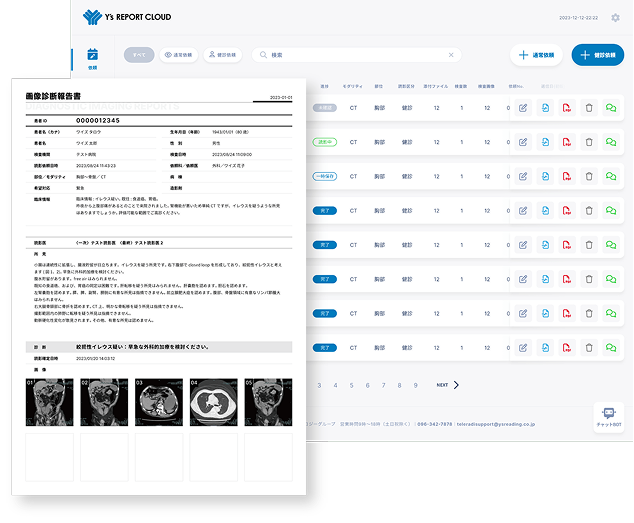Click the 添付ファイル column header

pyautogui.click(x=435, y=86)
